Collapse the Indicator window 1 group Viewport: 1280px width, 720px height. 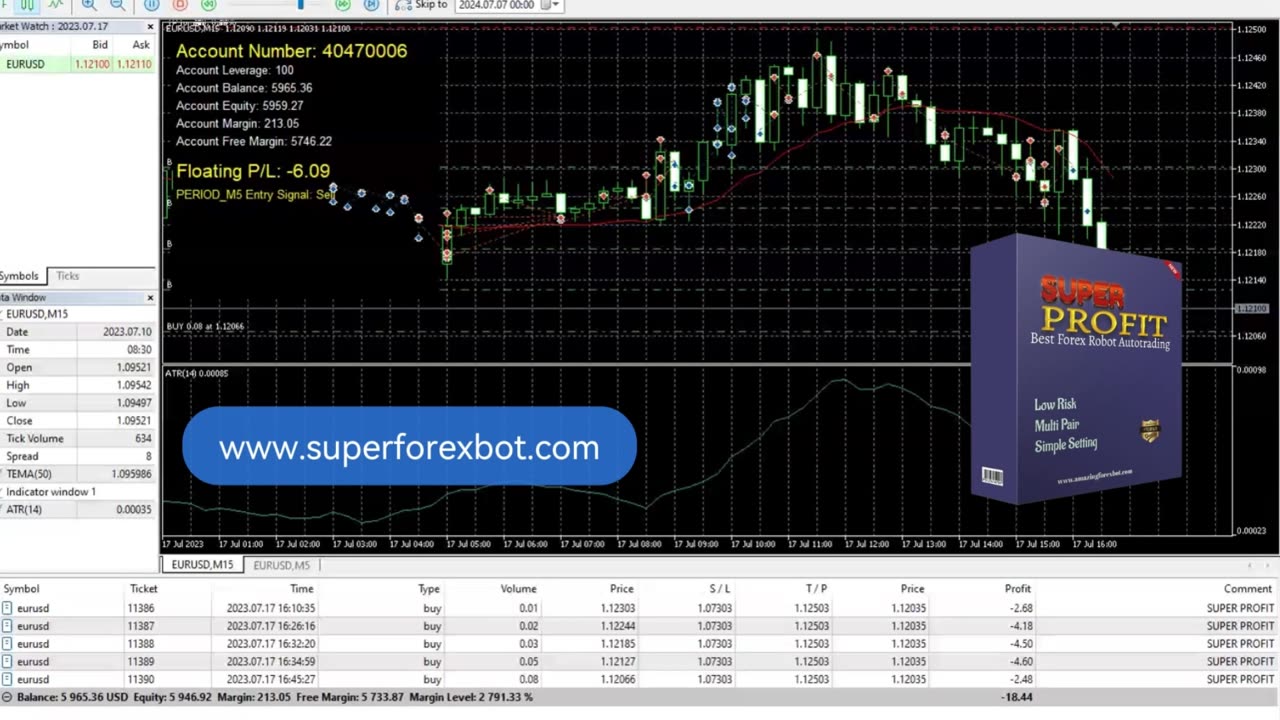tap(3, 492)
